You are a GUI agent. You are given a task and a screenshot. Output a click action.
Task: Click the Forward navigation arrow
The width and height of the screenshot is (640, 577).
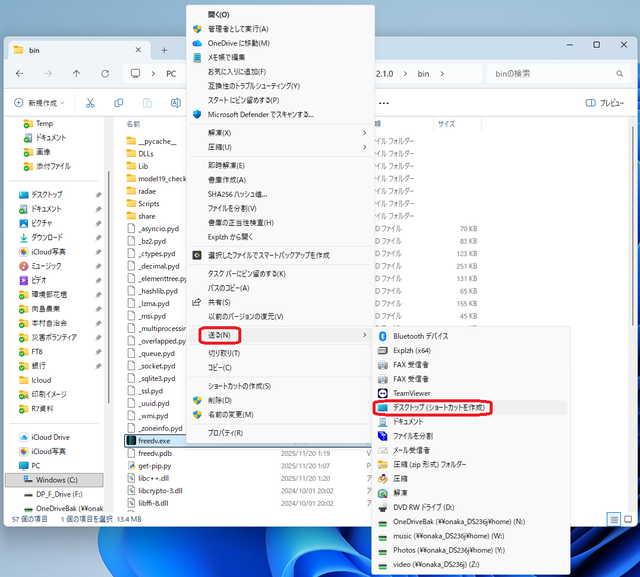click(48, 73)
